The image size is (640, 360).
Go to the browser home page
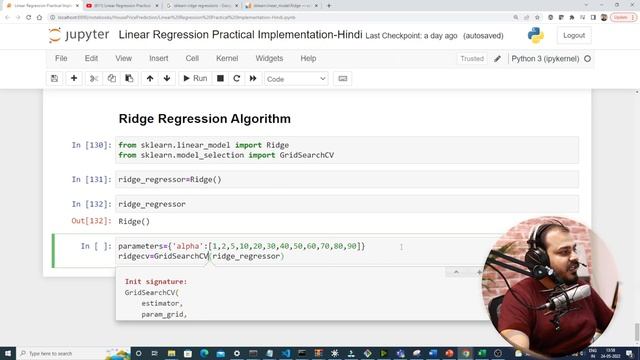click(x=39, y=18)
